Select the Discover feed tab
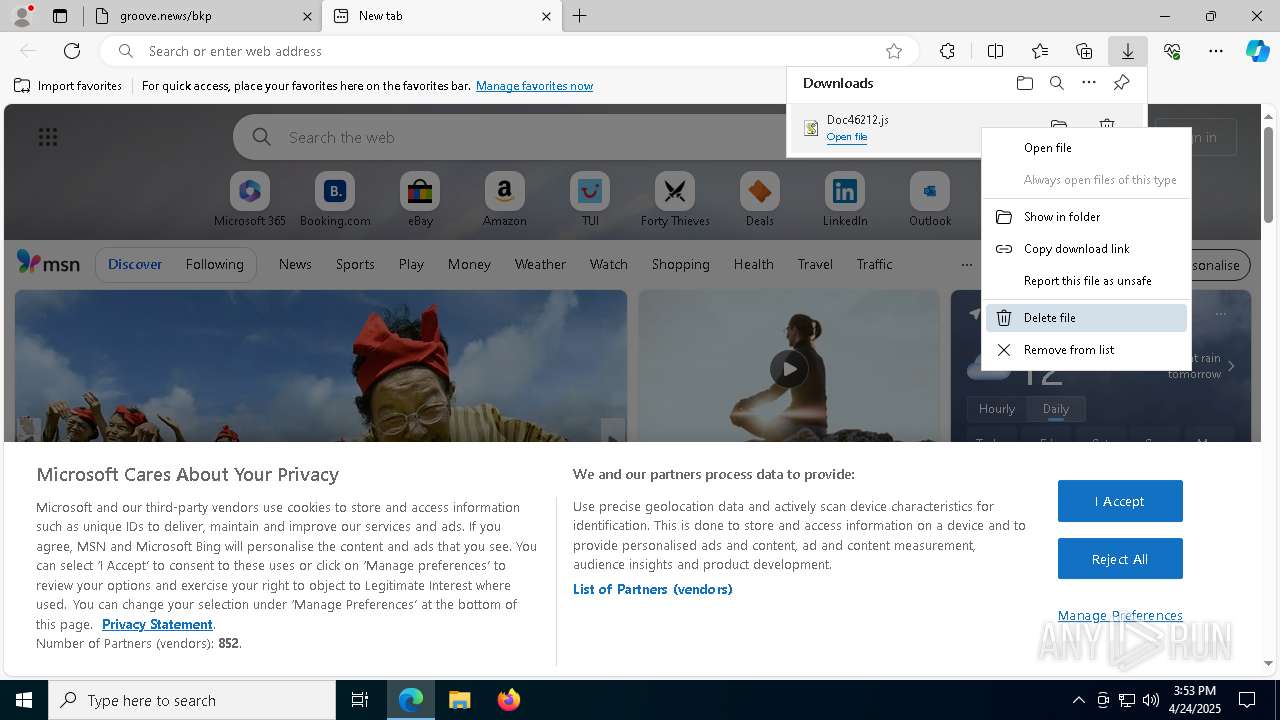This screenshot has width=1280, height=720. coord(135,264)
